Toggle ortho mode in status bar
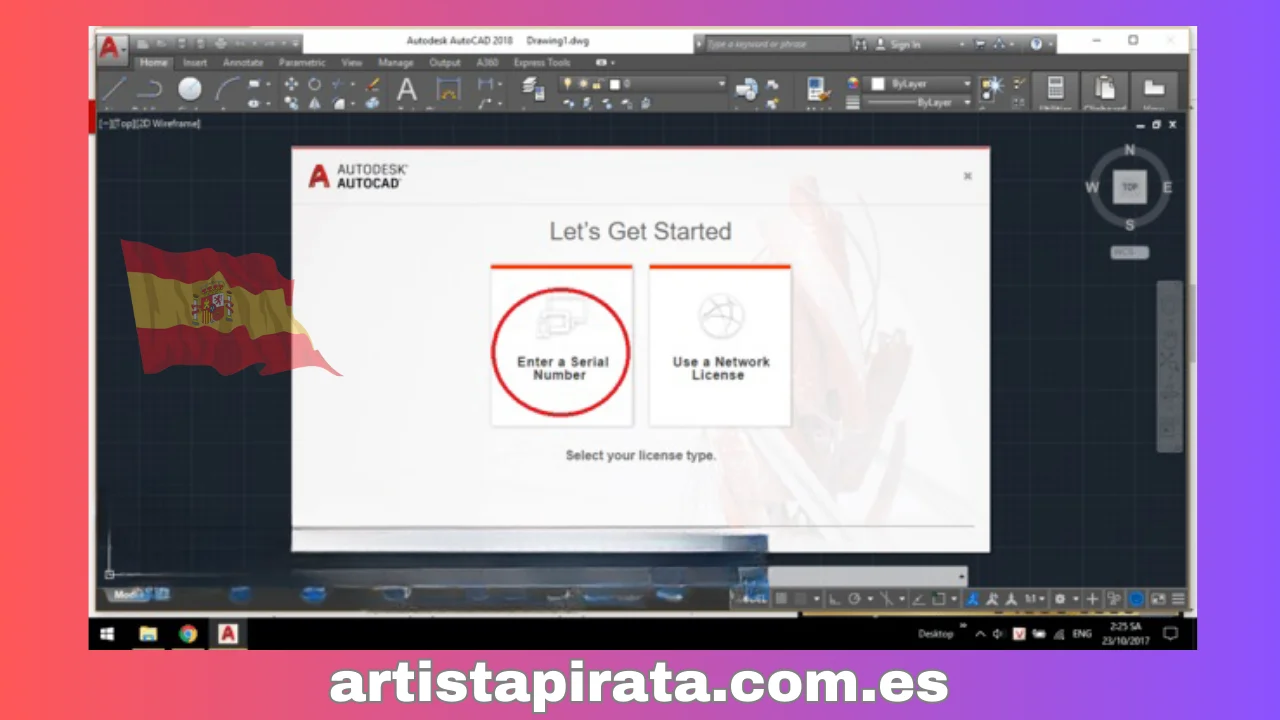The height and width of the screenshot is (720, 1280). 835,599
